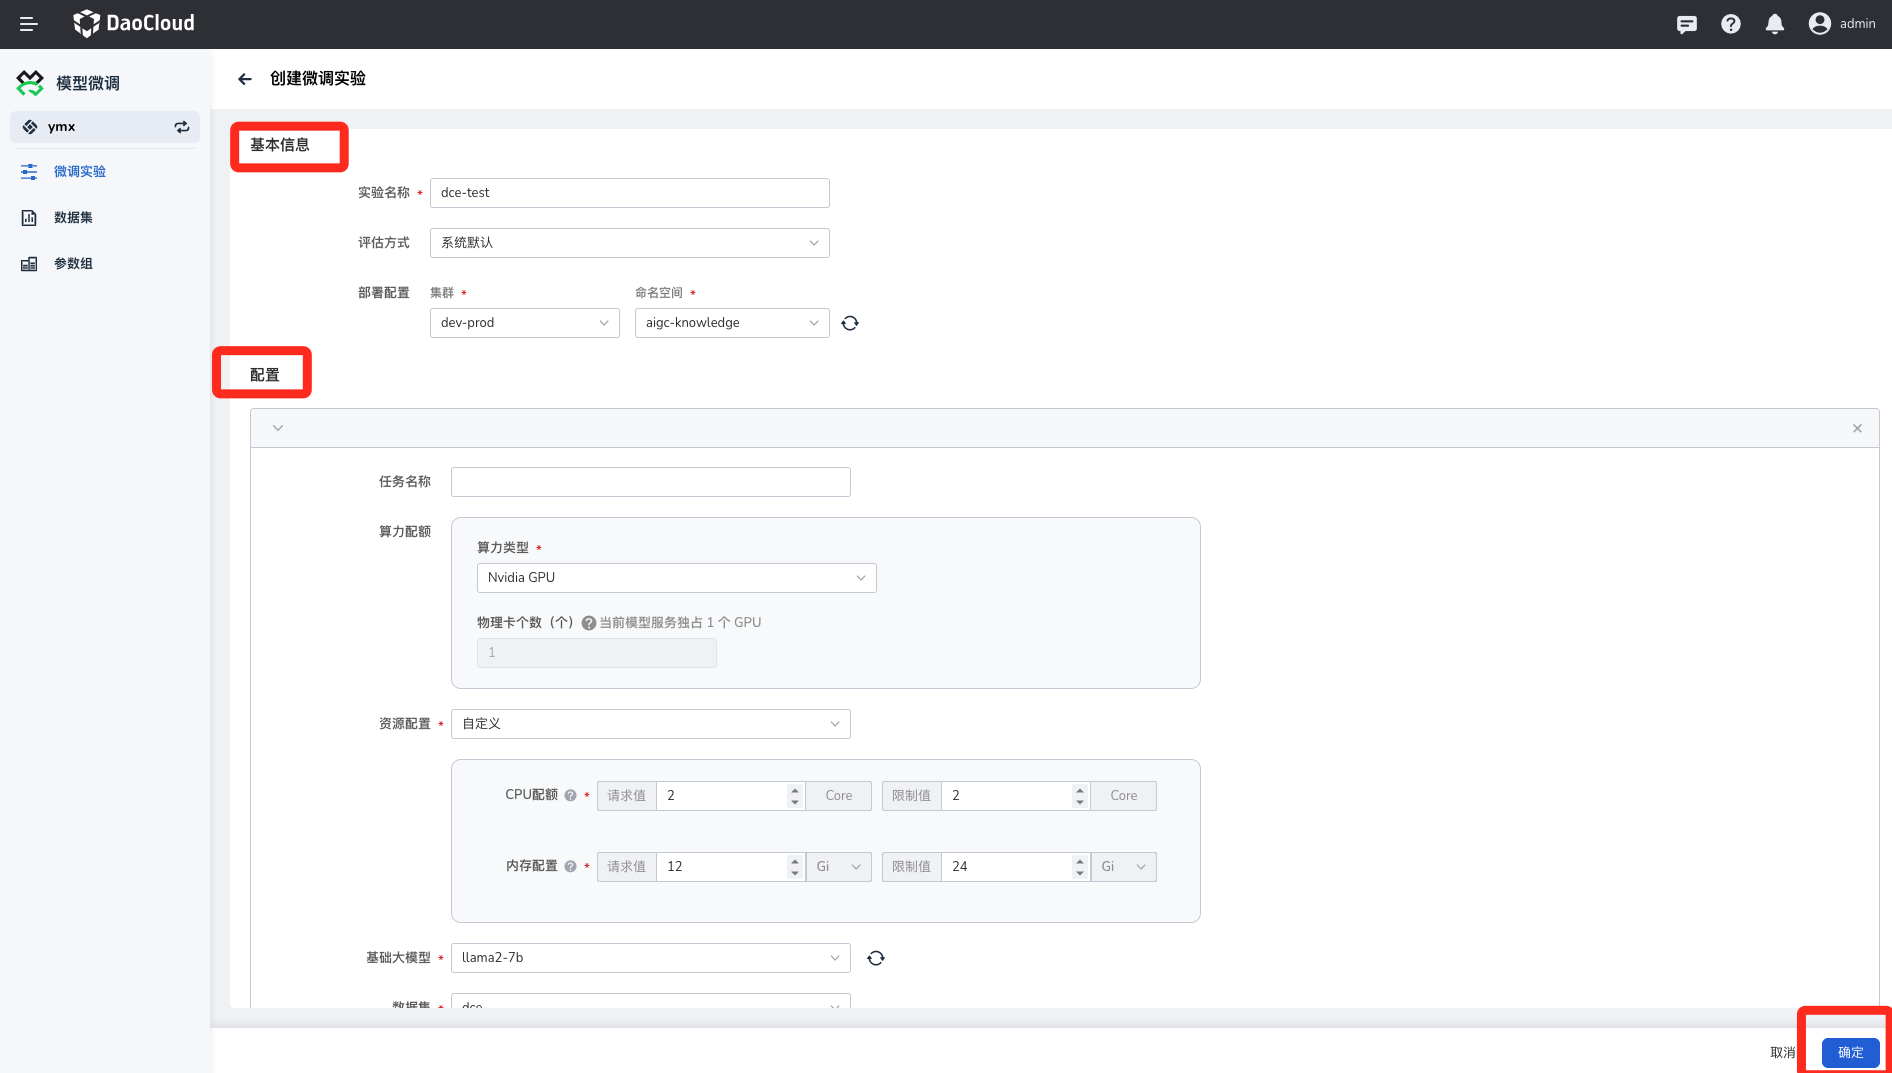Open the 集群 dev-prod dropdown

tap(525, 323)
